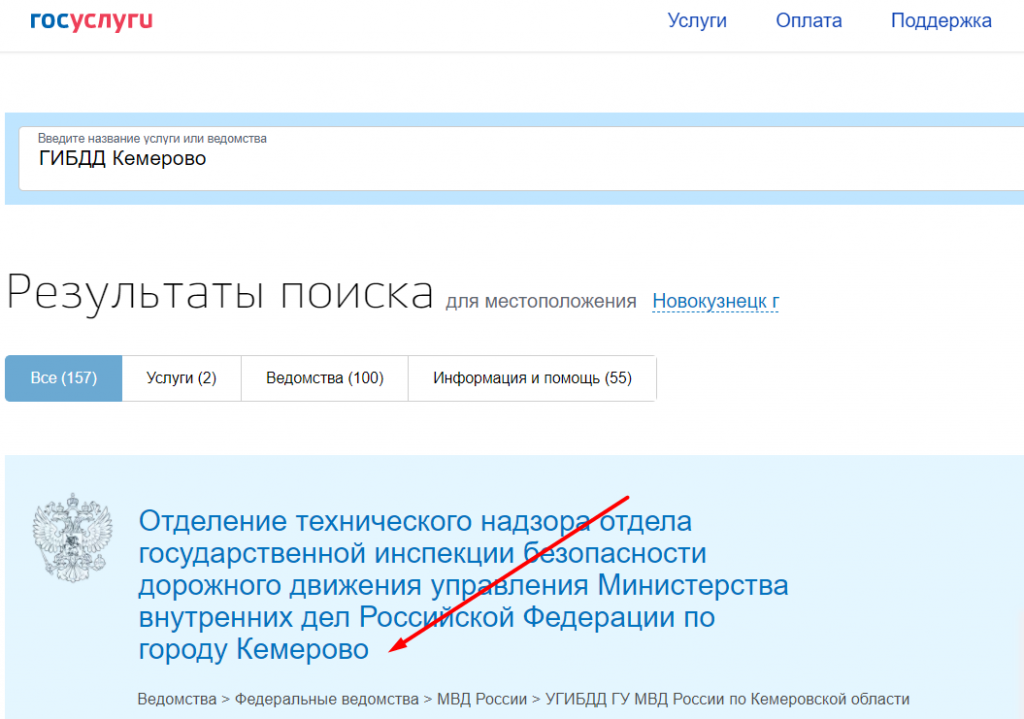Open the Gosuslugi logo home link
The width and height of the screenshot is (1024, 719).
point(91,21)
